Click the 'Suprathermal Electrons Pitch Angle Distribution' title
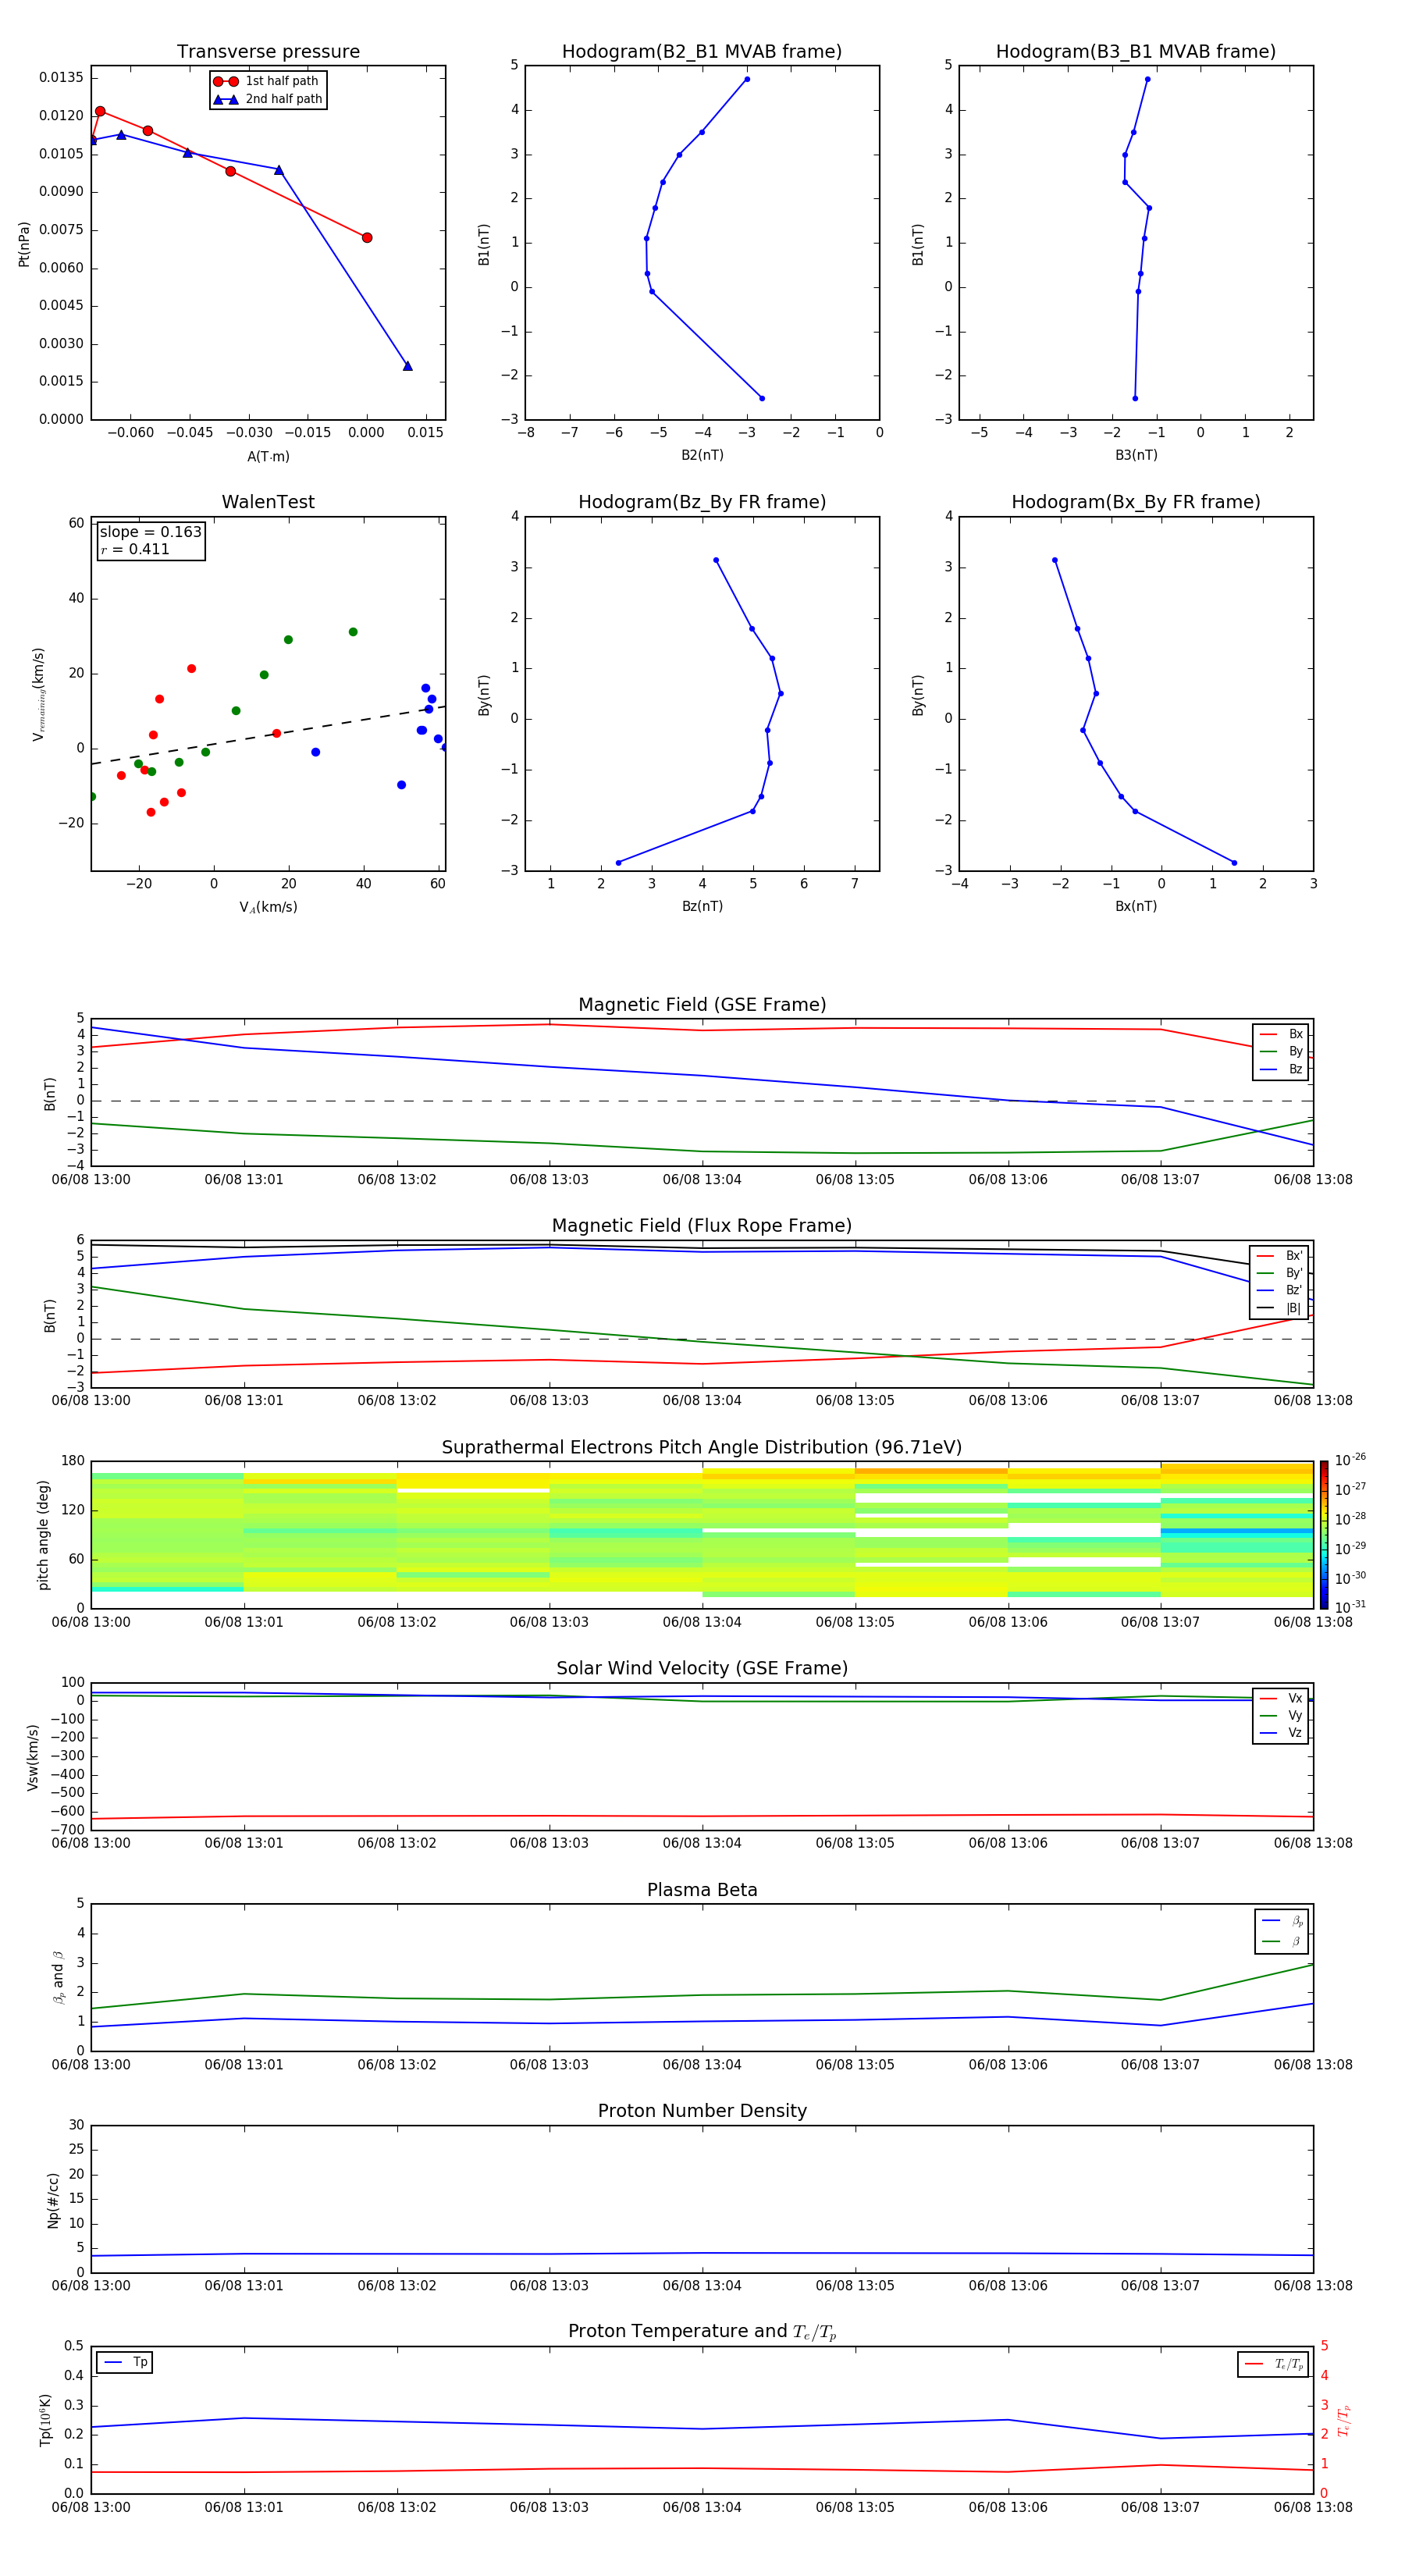Viewport: 1405px width, 2576px height. [702, 1447]
